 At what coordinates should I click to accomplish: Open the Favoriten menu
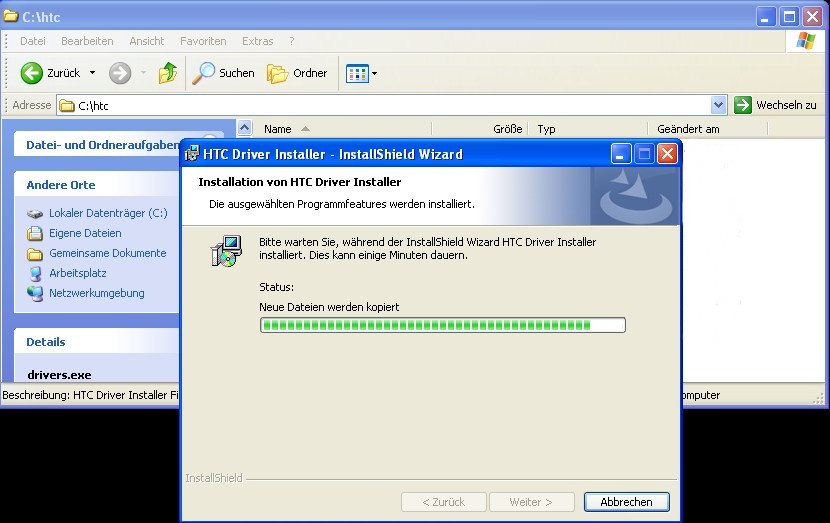pos(202,41)
